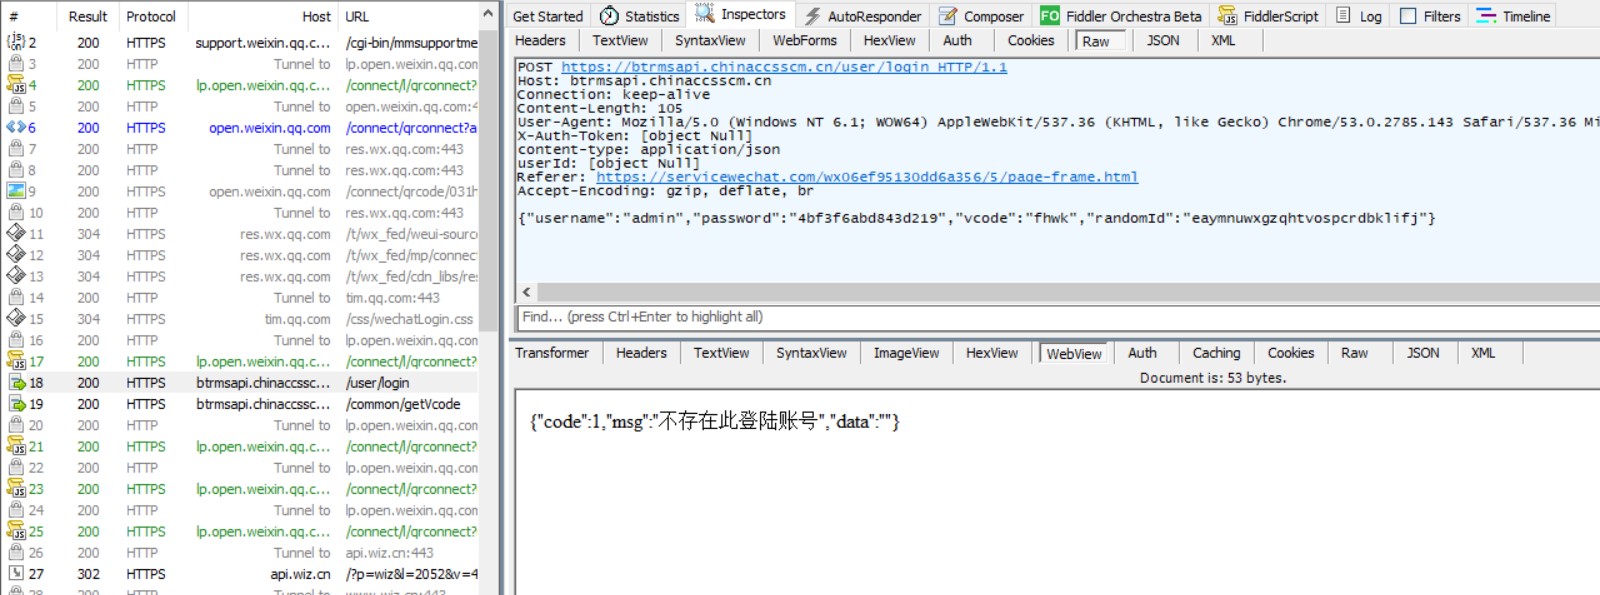Sort sessions by the Protocol column header
This screenshot has width=1600, height=595.
(151, 16)
